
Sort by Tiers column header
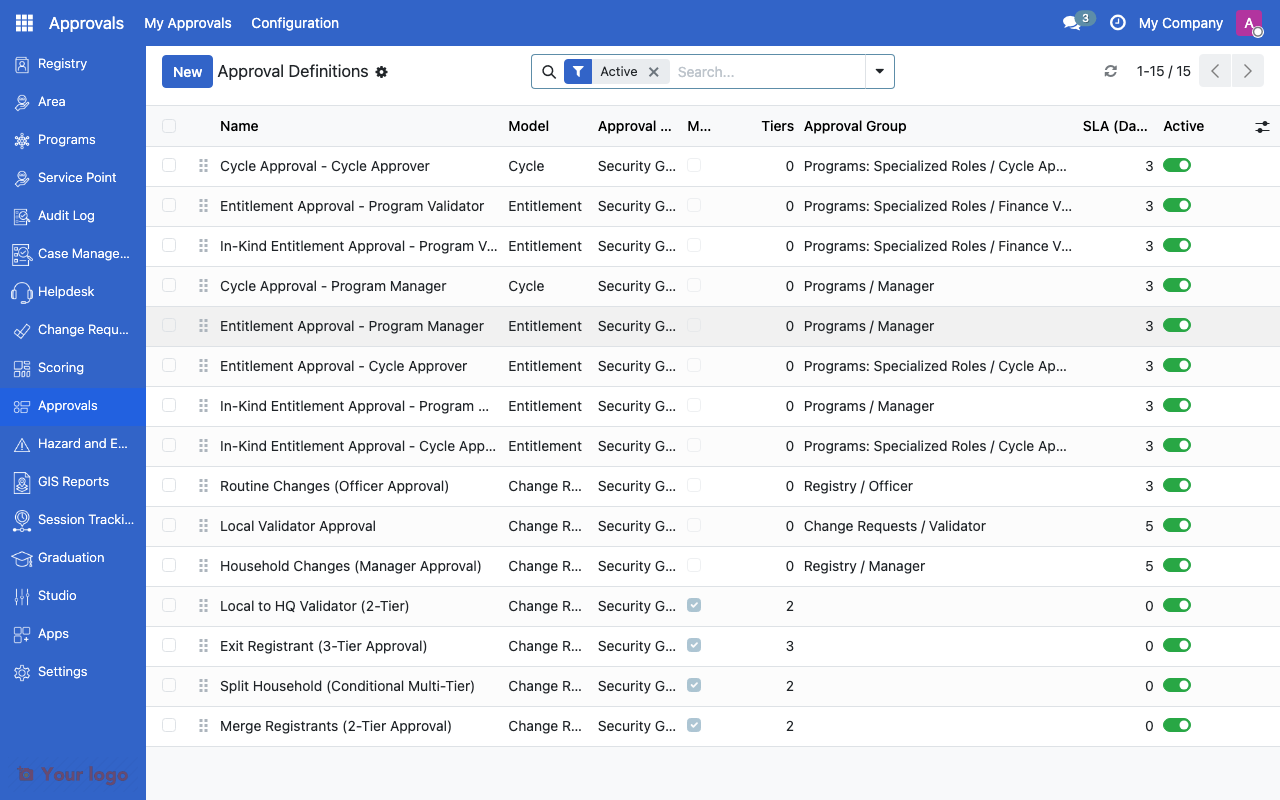click(777, 126)
